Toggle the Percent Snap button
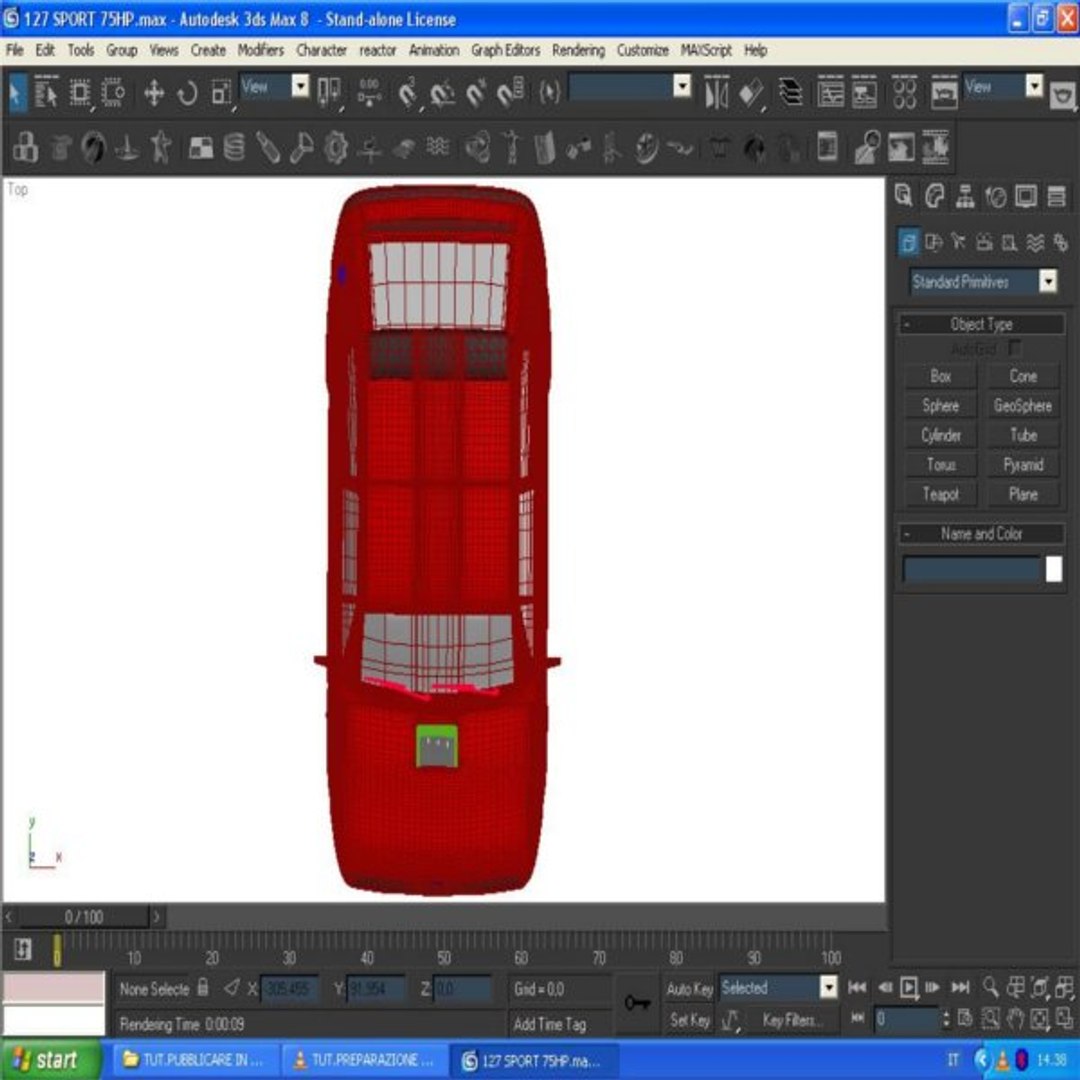The image size is (1080, 1080). click(x=477, y=93)
